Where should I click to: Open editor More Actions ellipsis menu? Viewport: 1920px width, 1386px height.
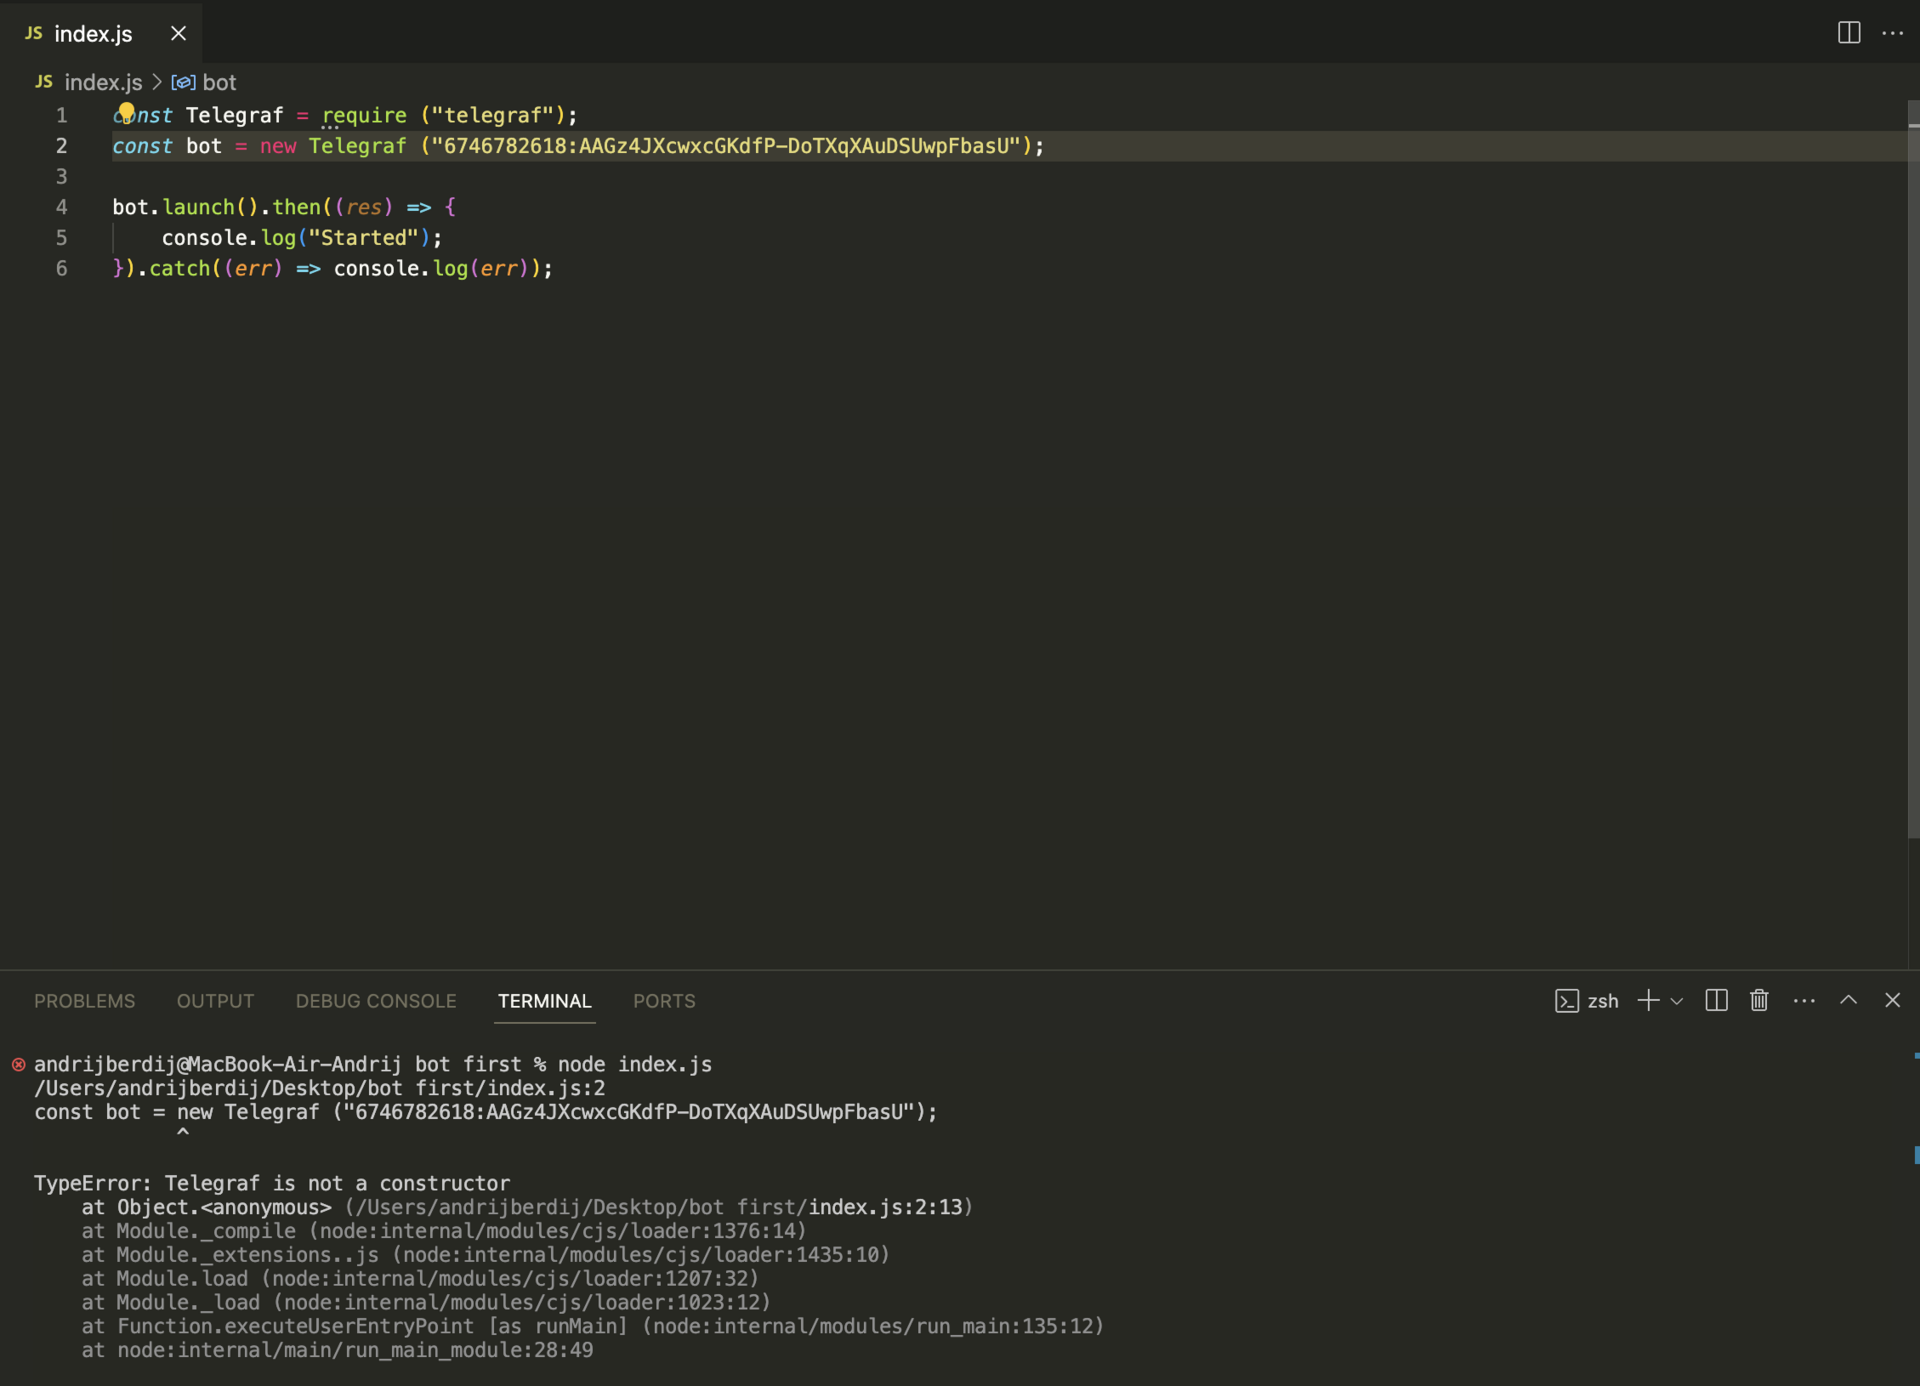(1893, 33)
